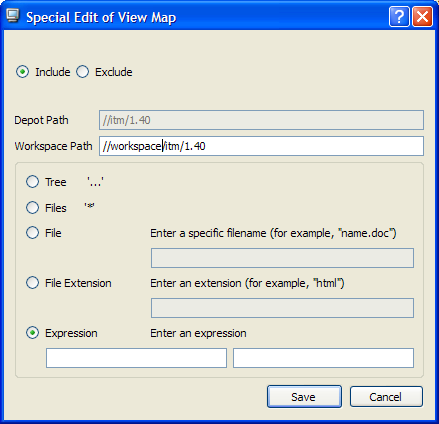439x424 pixels.
Task: Click the Special Edit of View Map title
Action: [101, 17]
